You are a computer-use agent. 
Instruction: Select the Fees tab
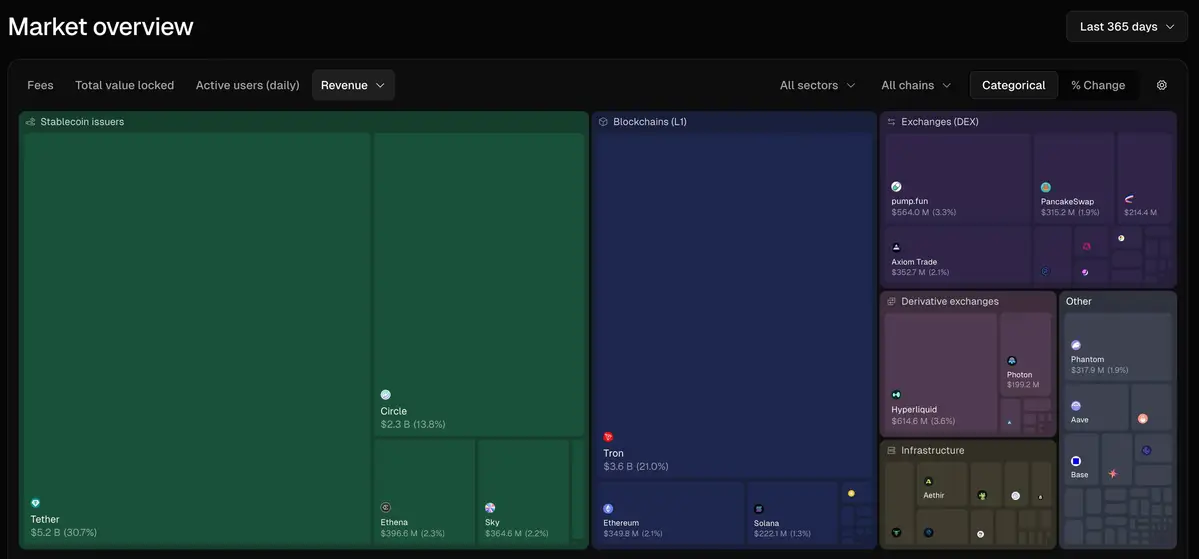point(41,85)
